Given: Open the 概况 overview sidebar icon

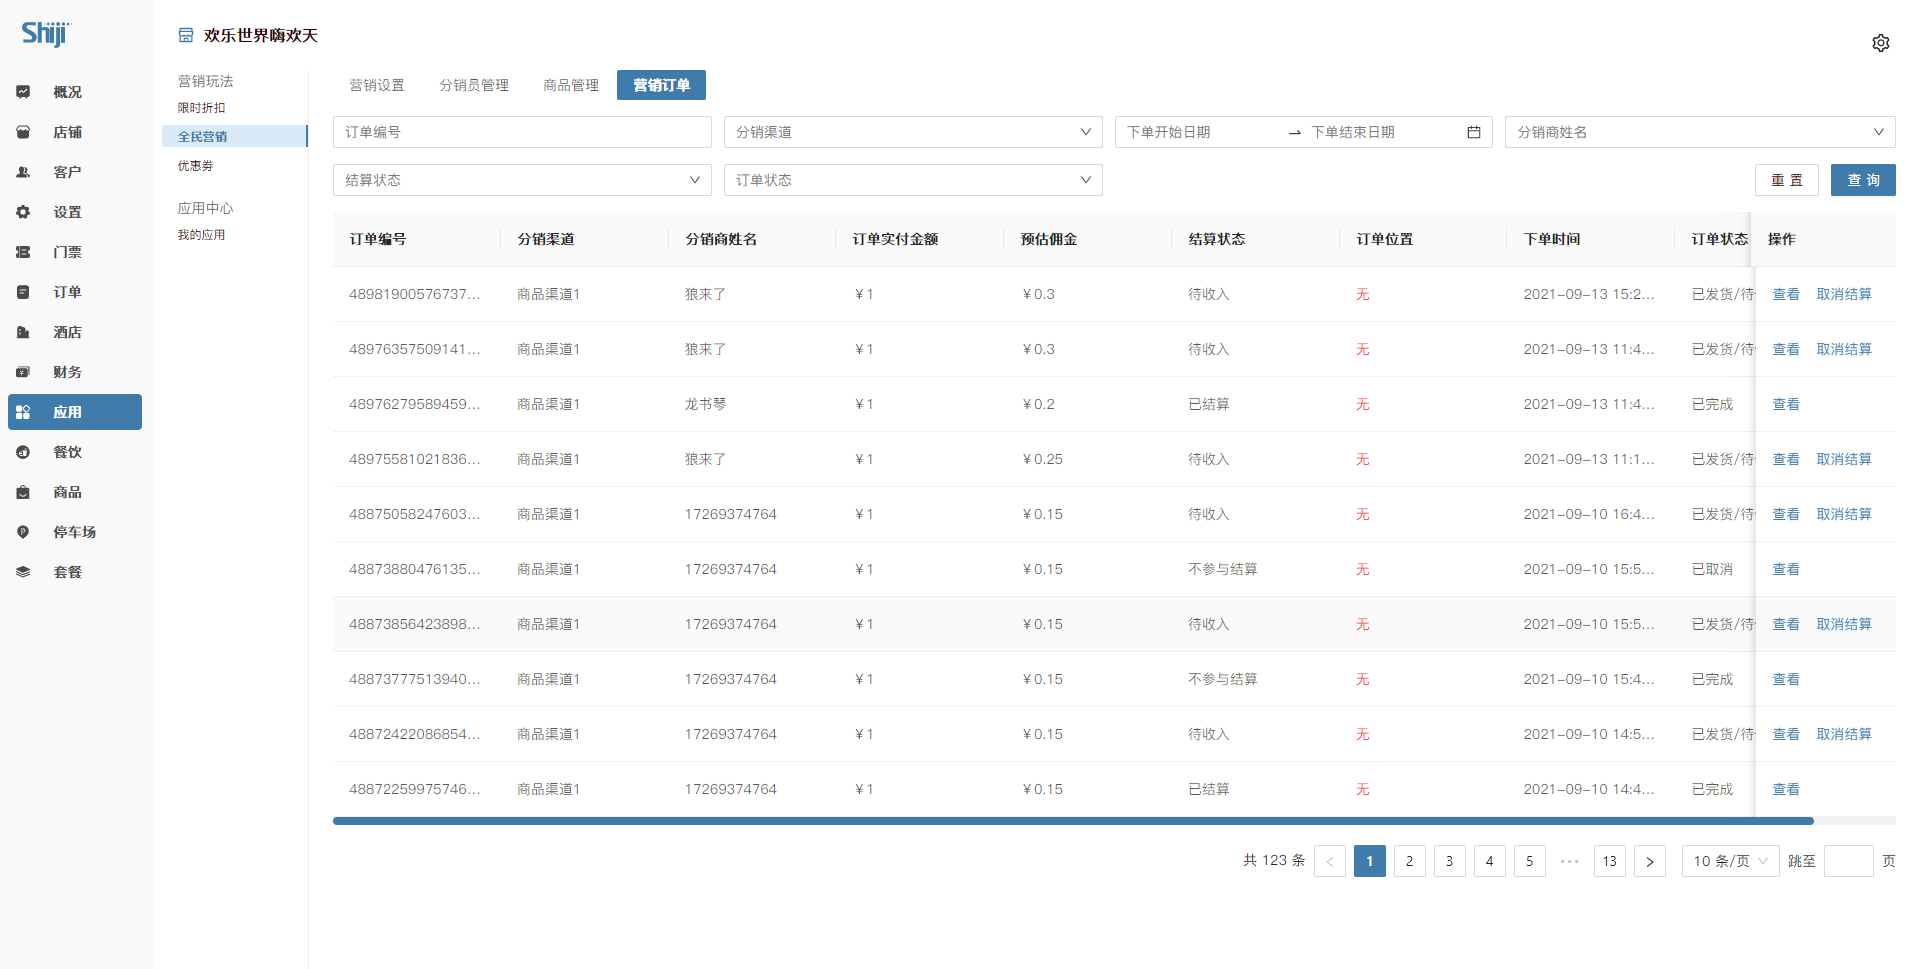Looking at the screenshot, I should 23,92.
